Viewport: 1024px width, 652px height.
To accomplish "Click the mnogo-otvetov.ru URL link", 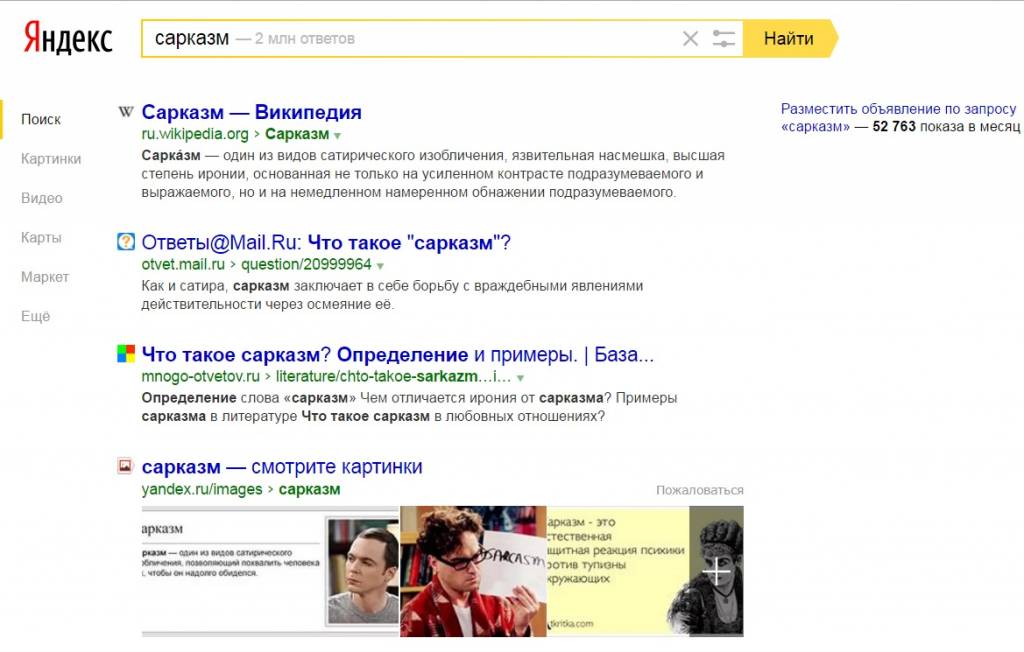I will [x=200, y=377].
